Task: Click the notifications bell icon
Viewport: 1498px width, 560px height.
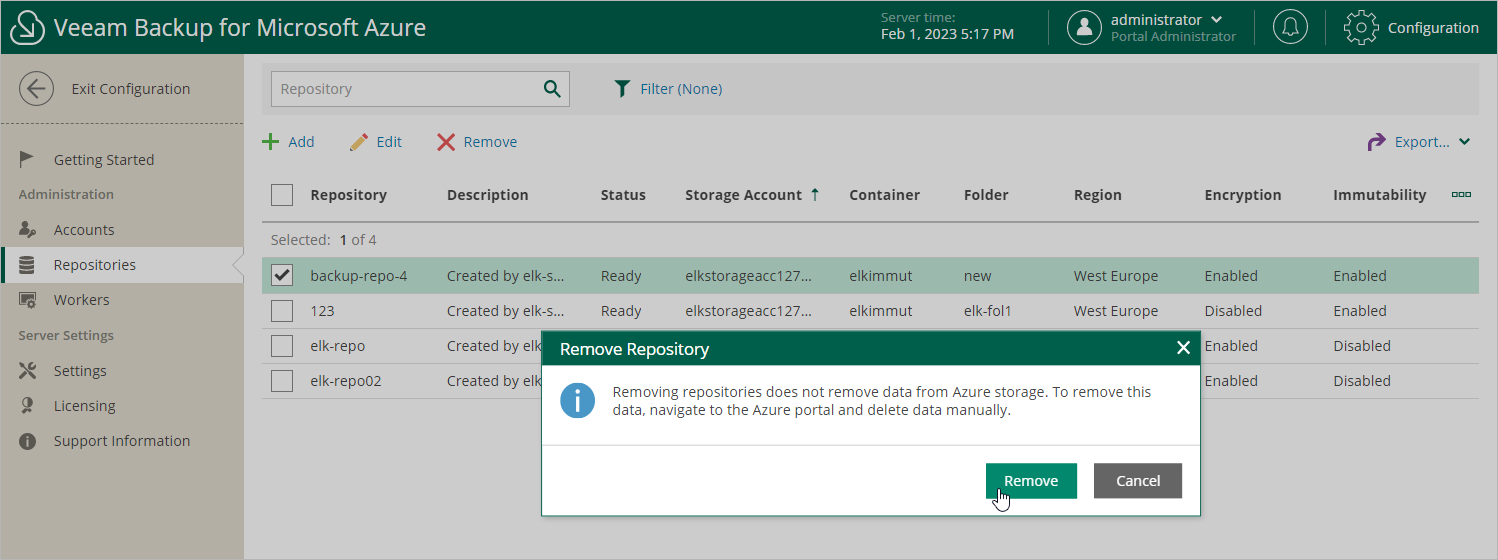Action: pos(1290,27)
